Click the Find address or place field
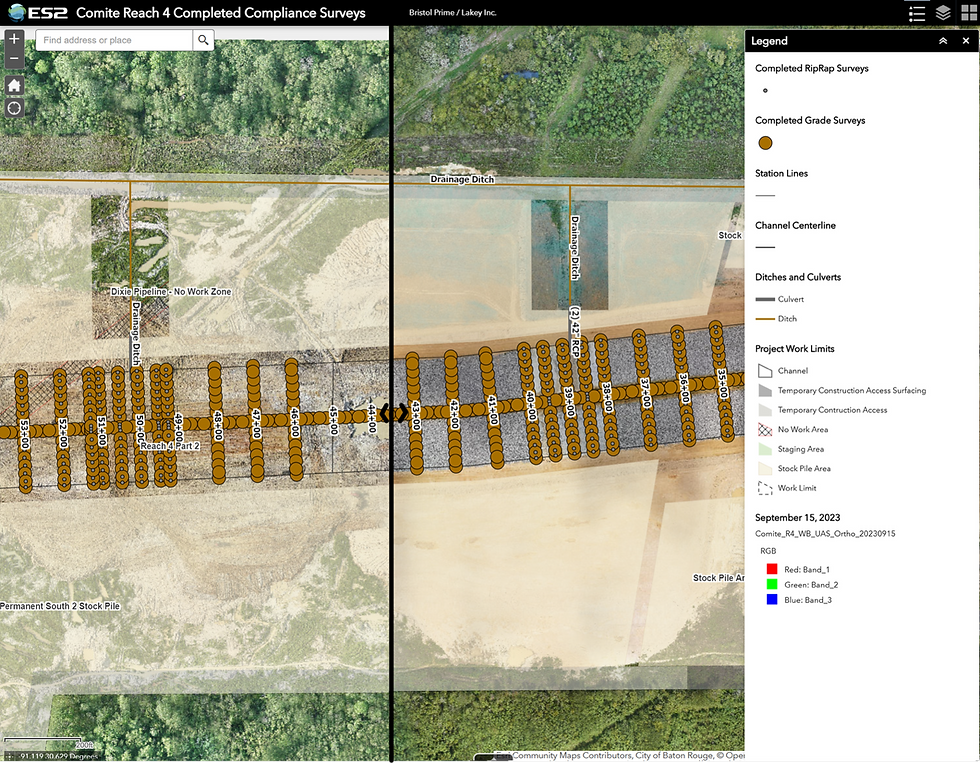Image resolution: width=980 pixels, height=763 pixels. 114,40
